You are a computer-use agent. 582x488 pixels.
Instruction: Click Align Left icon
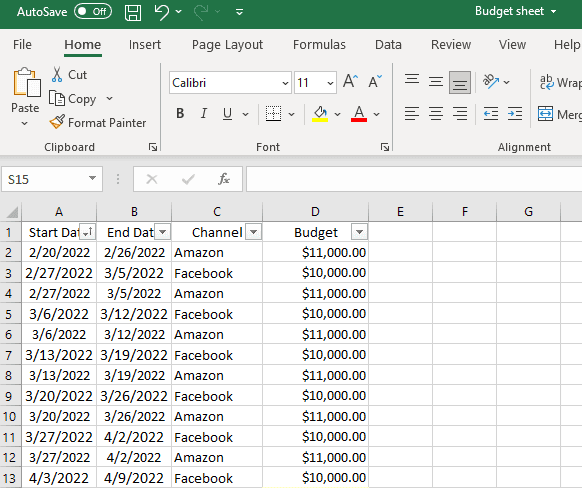412,114
